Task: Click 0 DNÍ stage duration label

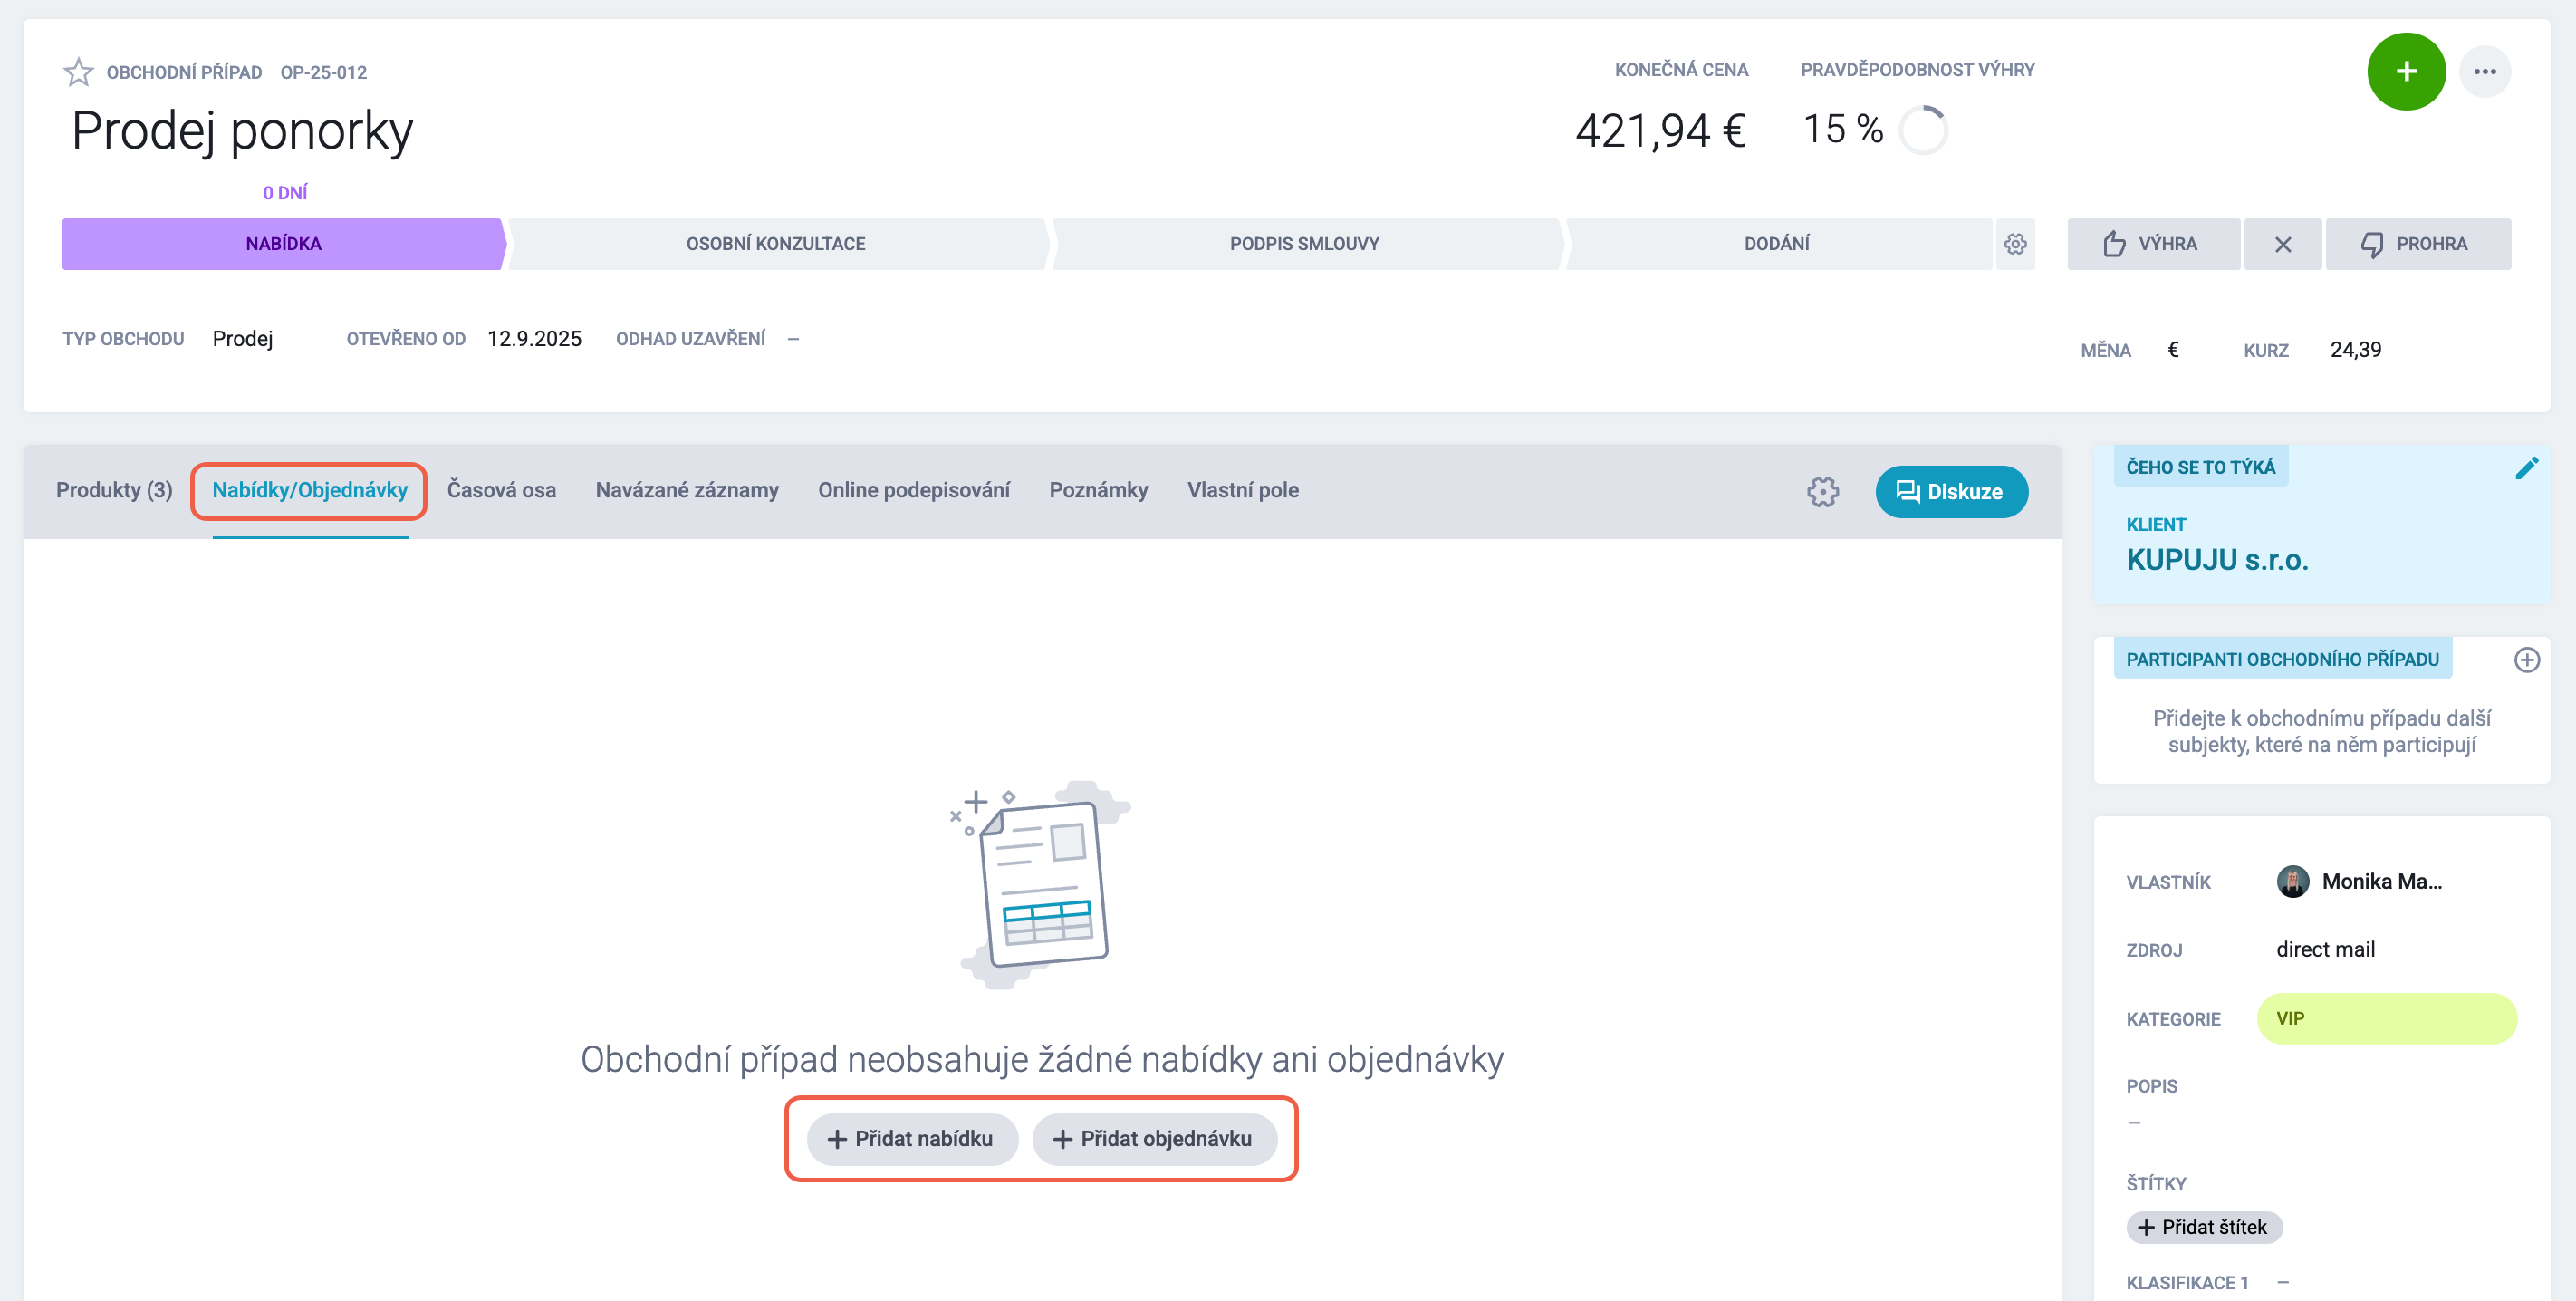Action: (x=285, y=192)
